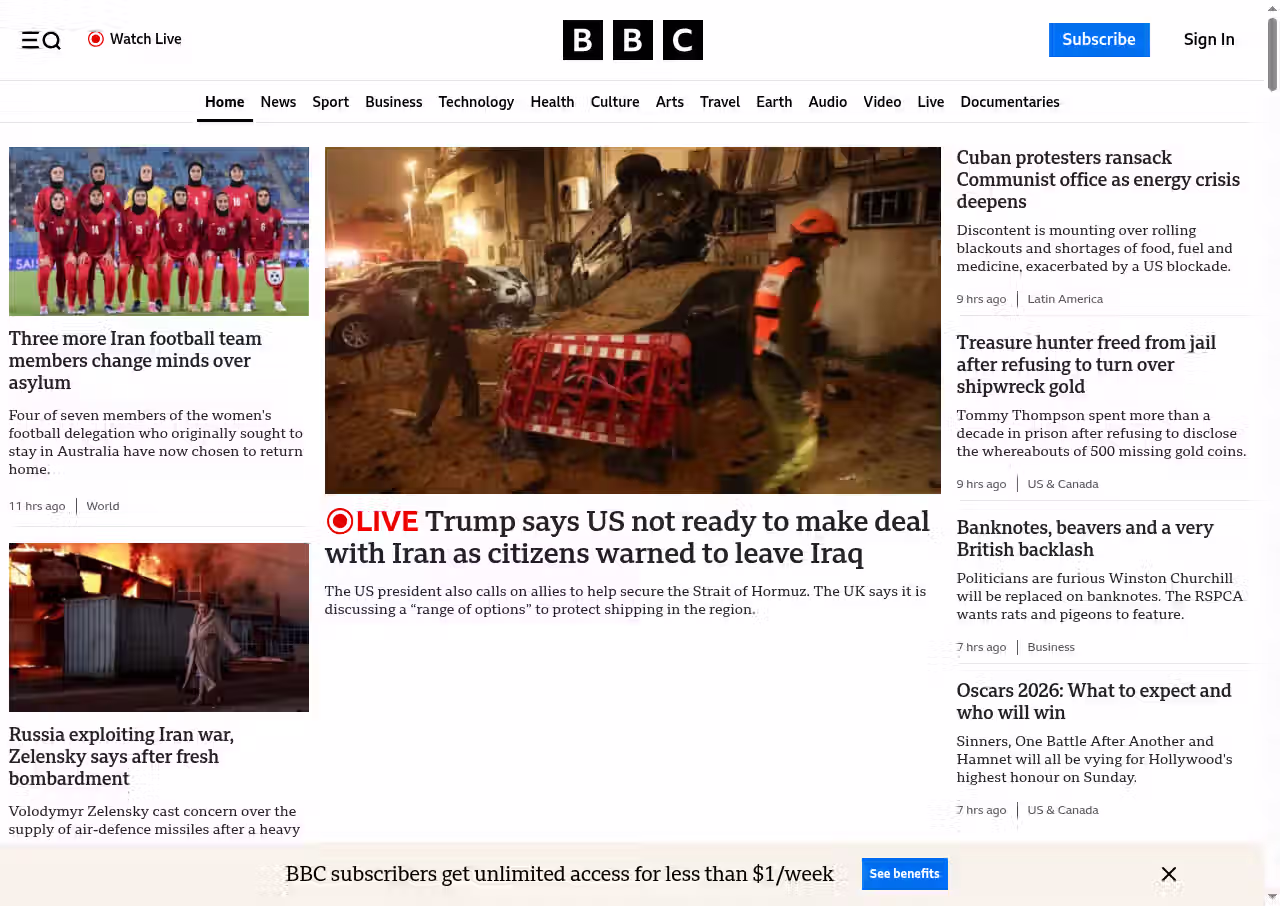Click the Subscribe button
The width and height of the screenshot is (1280, 906).
coord(1098,40)
